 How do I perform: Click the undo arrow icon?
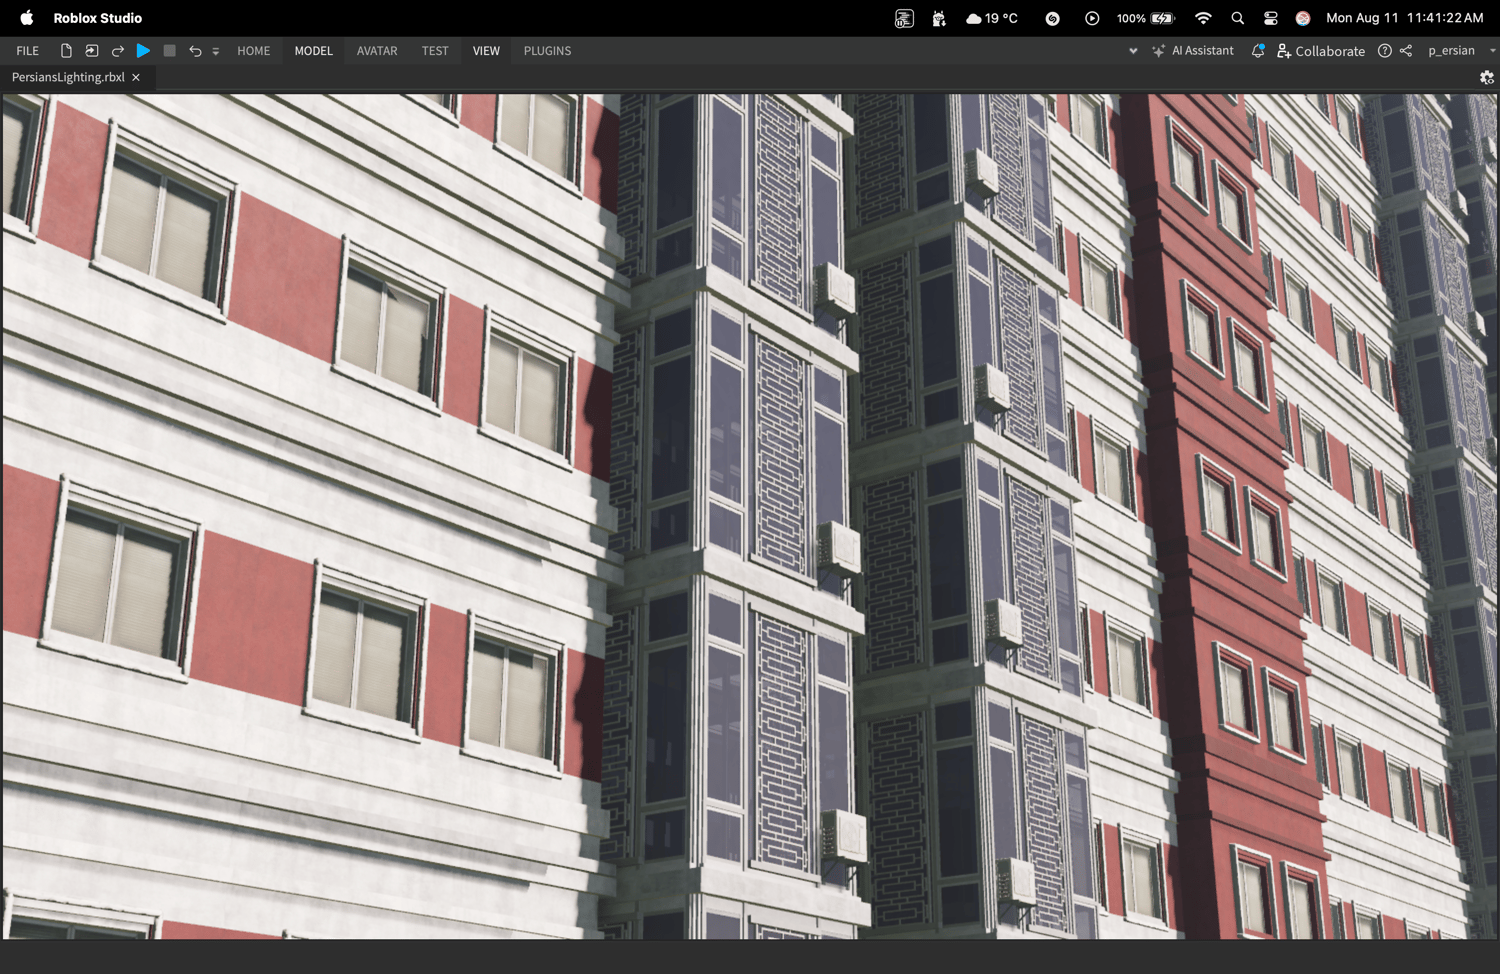195,51
